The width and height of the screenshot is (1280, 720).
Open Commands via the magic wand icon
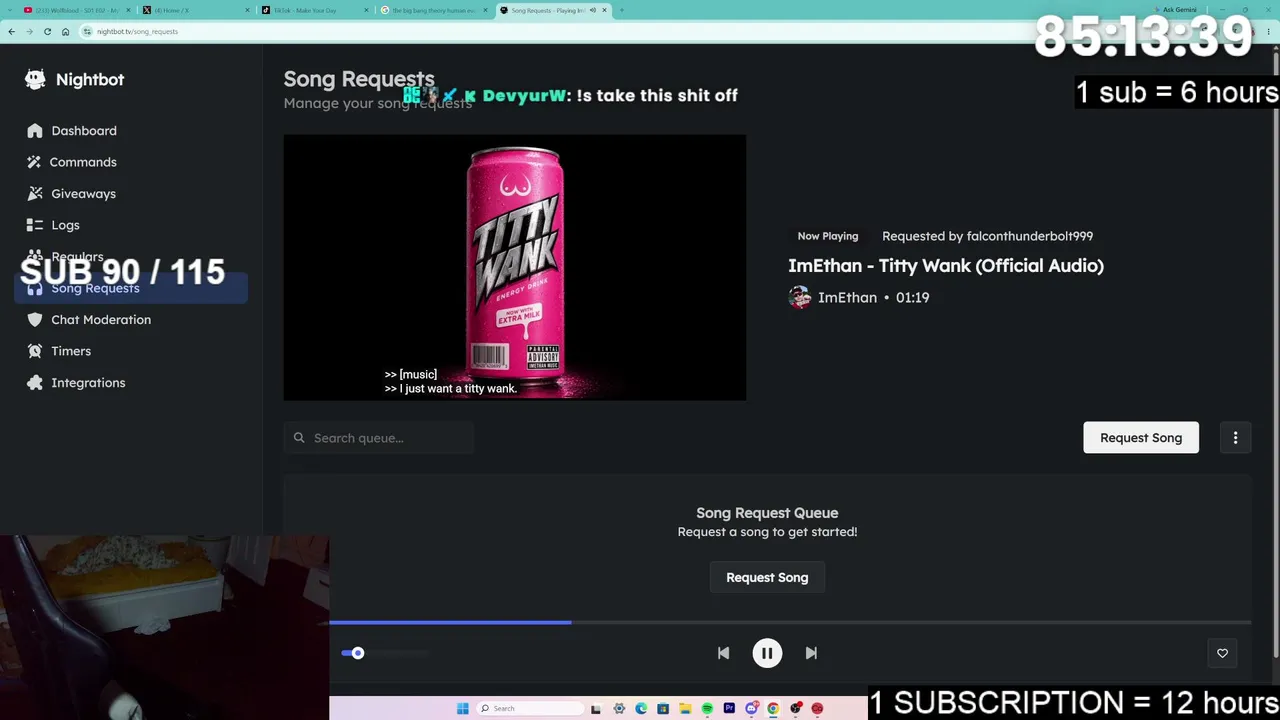35,162
